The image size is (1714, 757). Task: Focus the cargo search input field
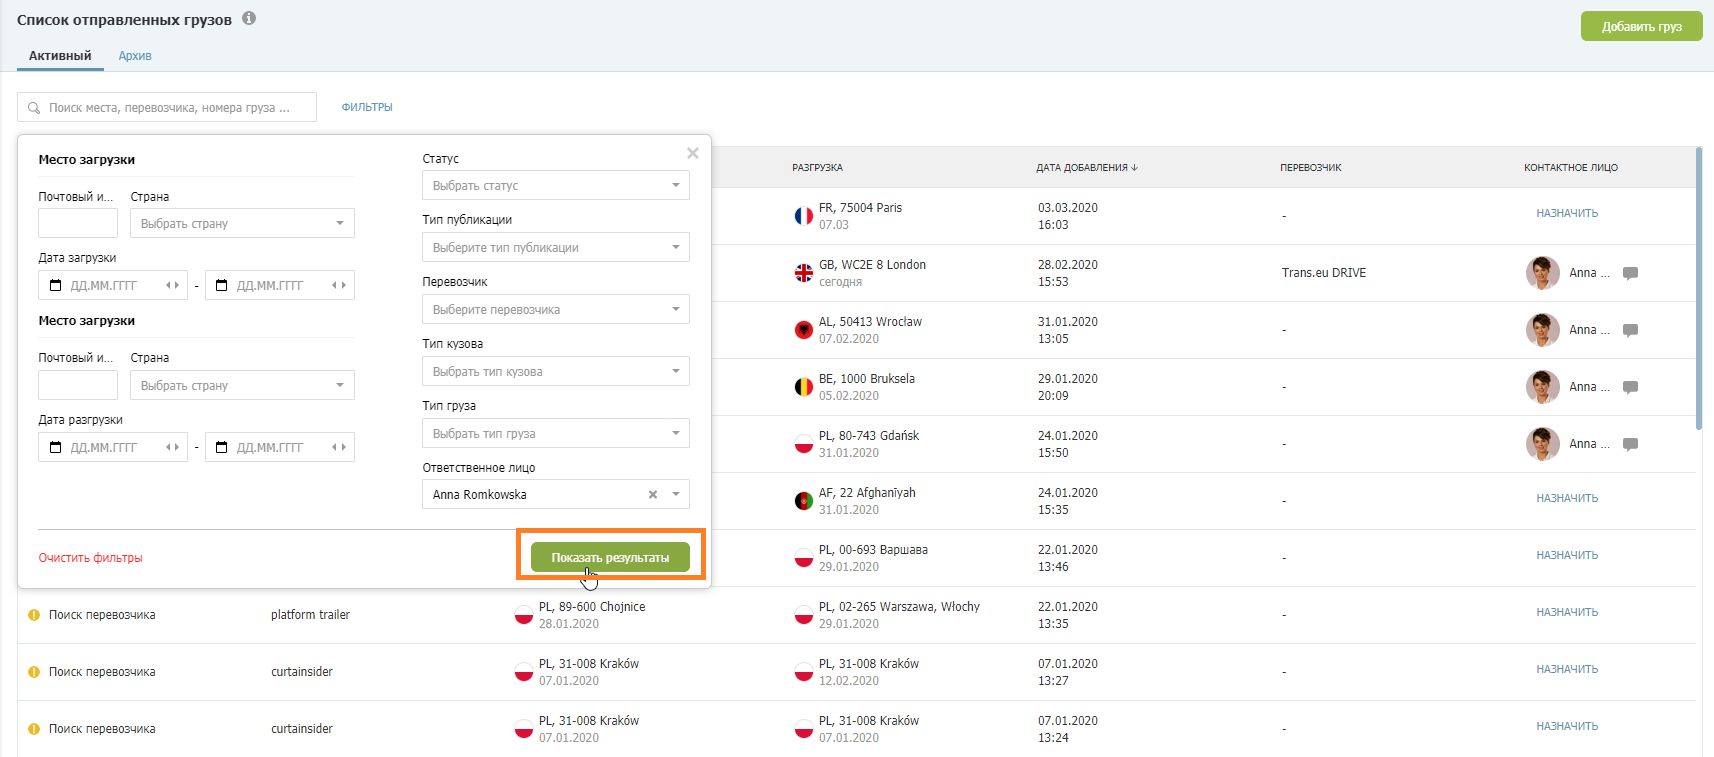pyautogui.click(x=167, y=107)
